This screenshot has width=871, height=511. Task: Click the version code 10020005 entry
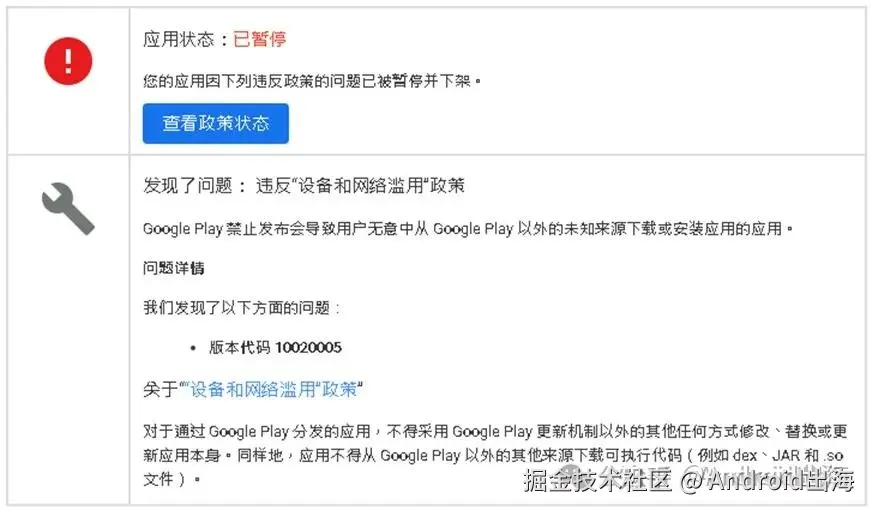coord(308,348)
